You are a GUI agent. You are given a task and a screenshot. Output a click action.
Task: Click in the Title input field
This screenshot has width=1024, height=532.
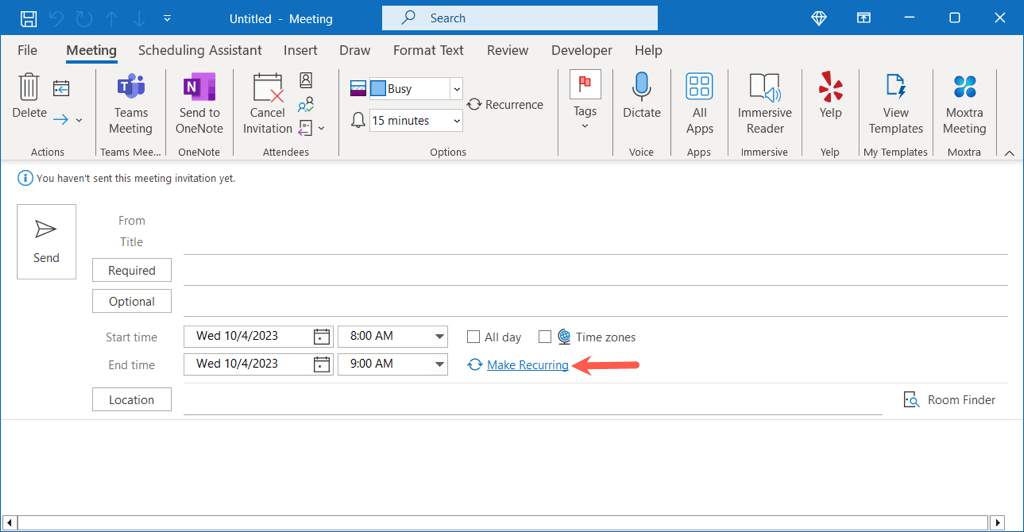(x=594, y=242)
